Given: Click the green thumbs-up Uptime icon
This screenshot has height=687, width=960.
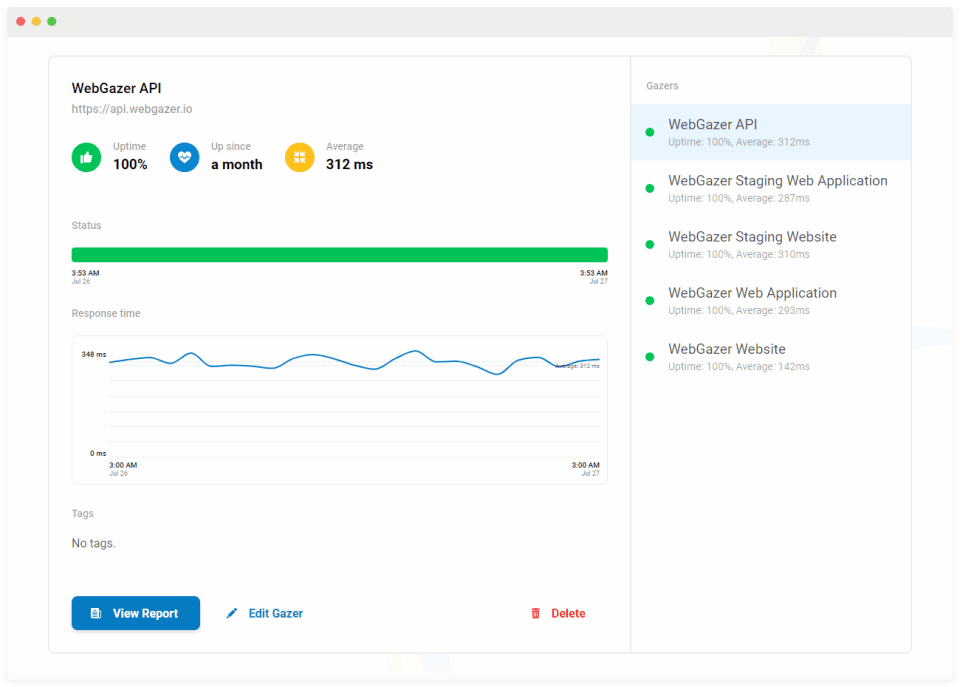Looking at the screenshot, I should [86, 157].
